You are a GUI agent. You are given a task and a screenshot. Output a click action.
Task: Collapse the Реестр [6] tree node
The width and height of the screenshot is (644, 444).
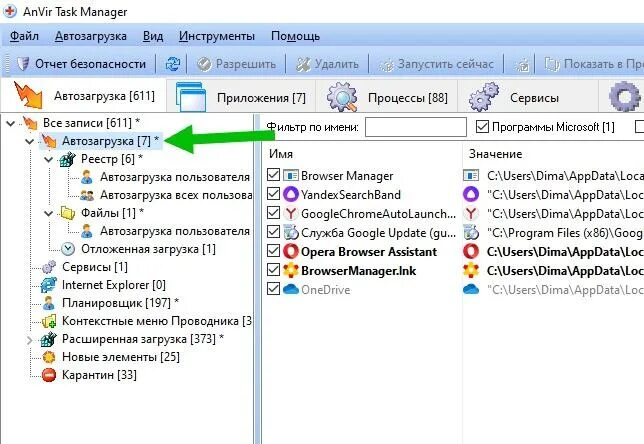tap(48, 159)
